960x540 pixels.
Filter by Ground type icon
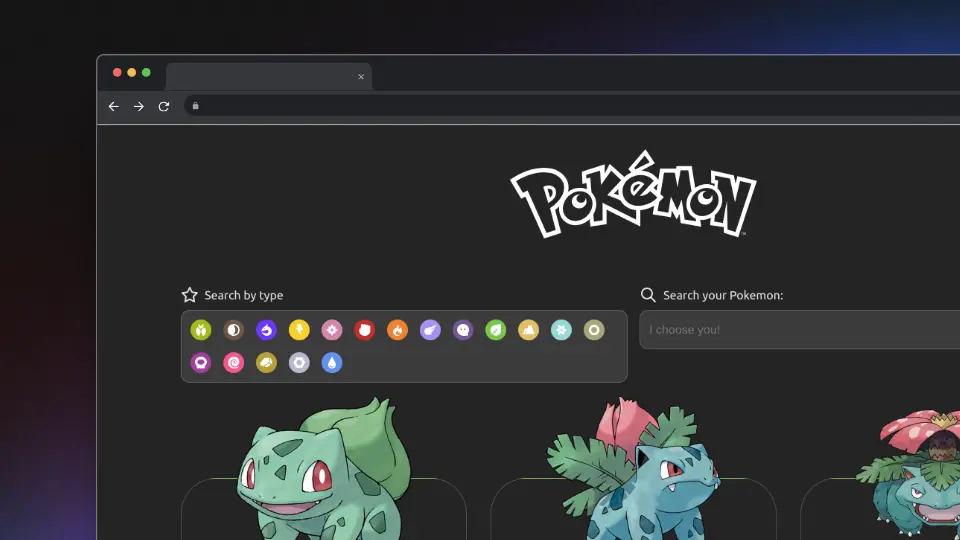(528, 330)
